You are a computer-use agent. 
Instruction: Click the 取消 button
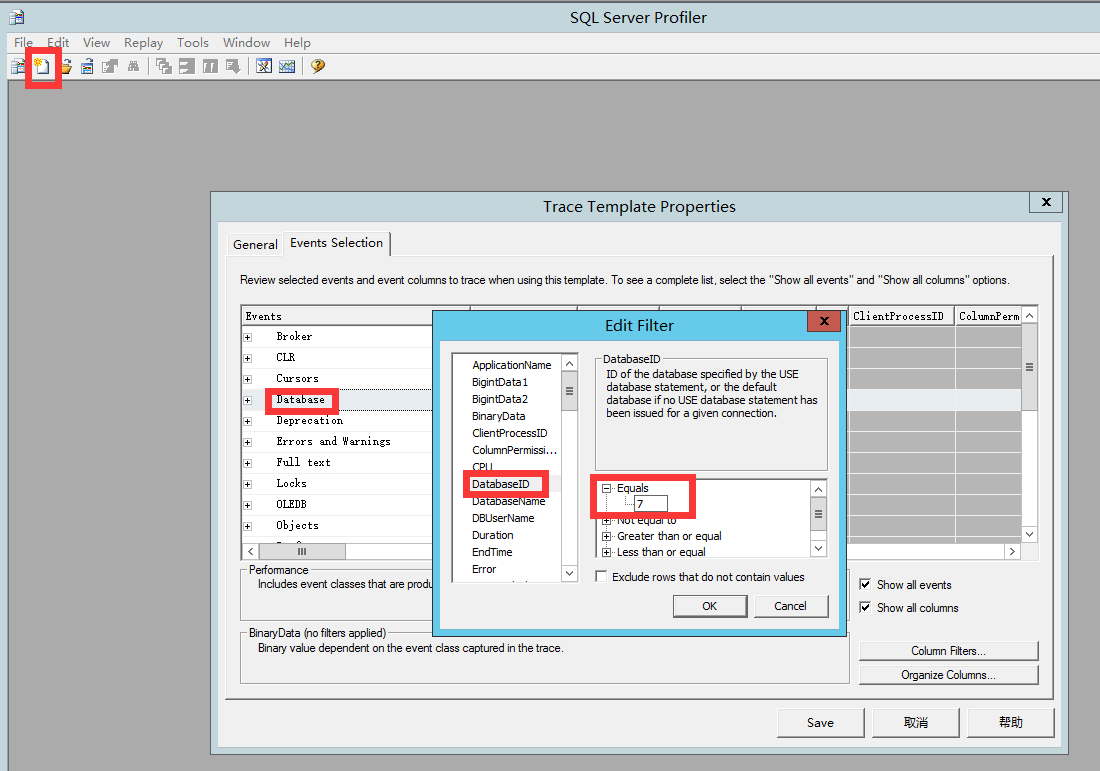(915, 723)
